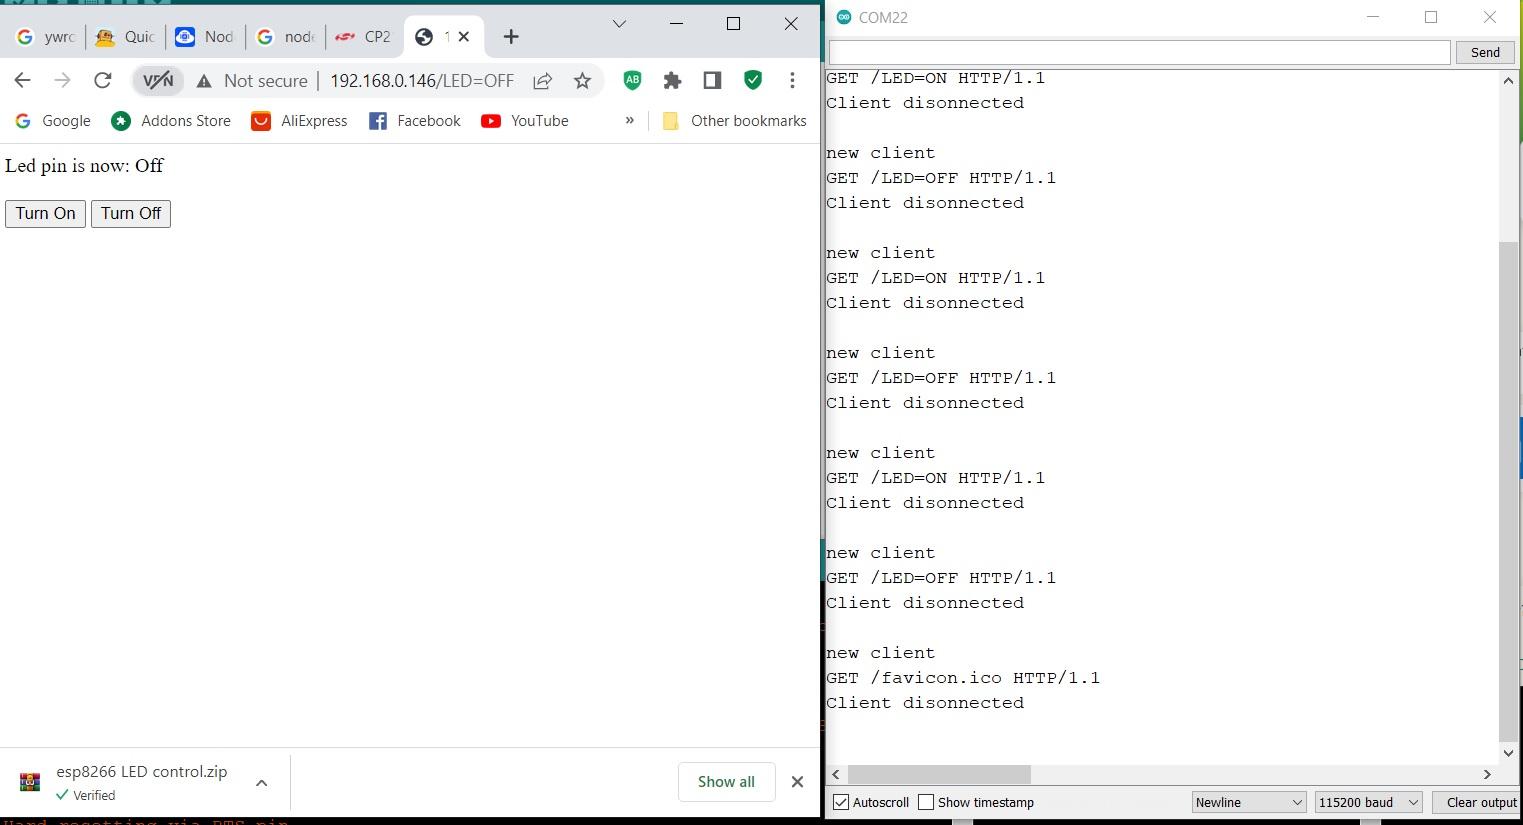Open the AdBlock extension icon

632,81
